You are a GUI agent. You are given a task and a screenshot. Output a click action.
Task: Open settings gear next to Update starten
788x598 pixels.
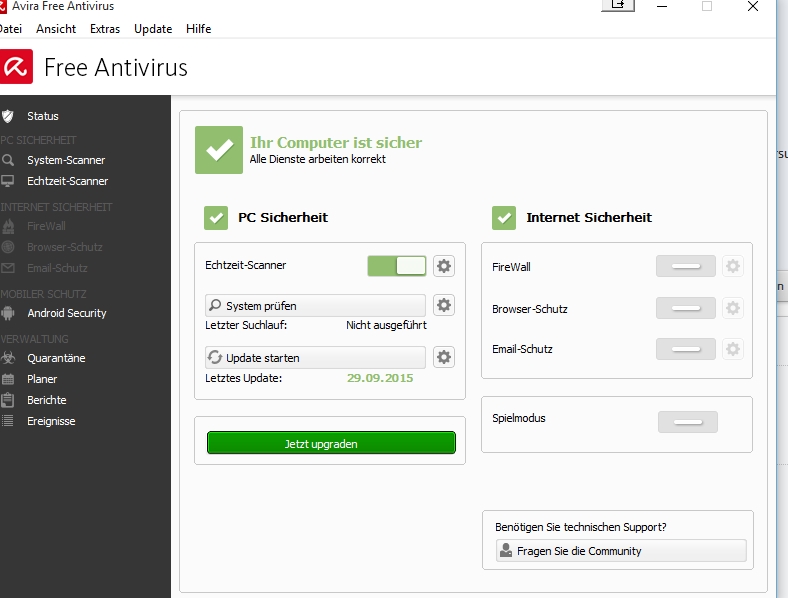click(444, 357)
